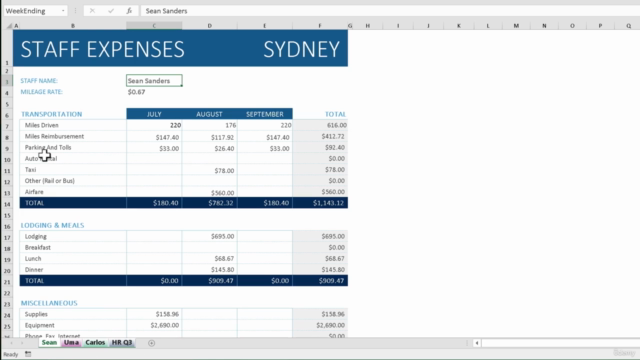Click the Ready status bar text
The height and width of the screenshot is (360, 640).
pyautogui.click(x=11, y=354)
